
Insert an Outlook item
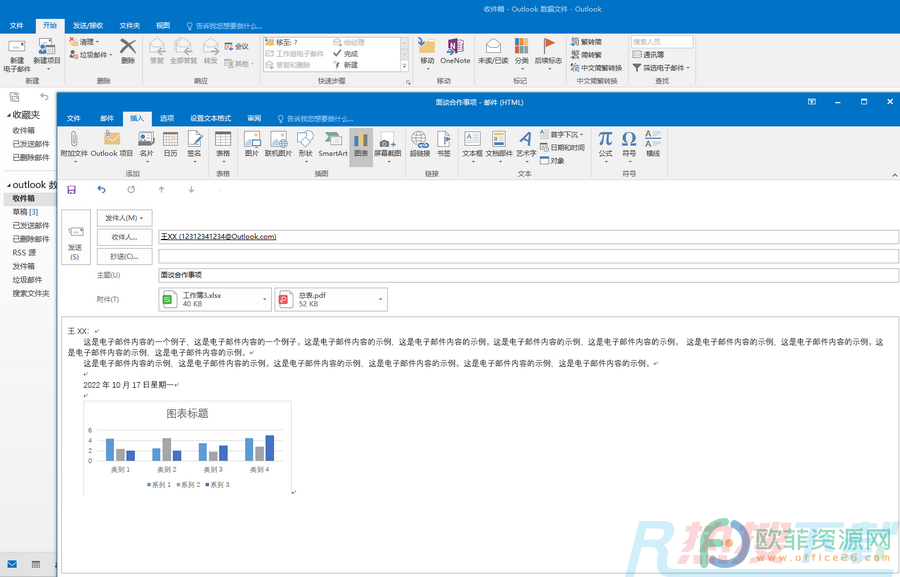tap(112, 145)
